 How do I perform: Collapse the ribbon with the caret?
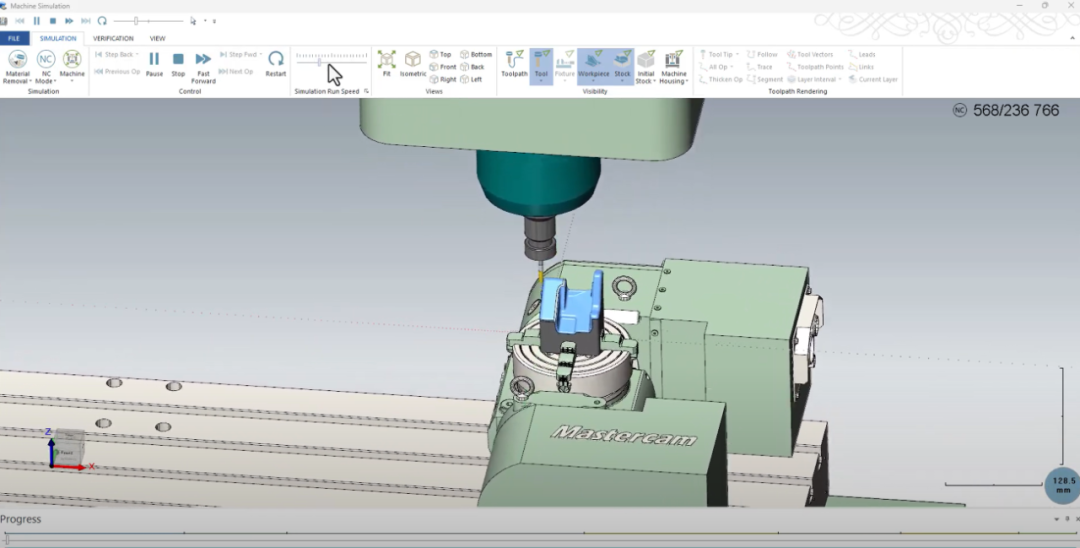tap(1072, 39)
